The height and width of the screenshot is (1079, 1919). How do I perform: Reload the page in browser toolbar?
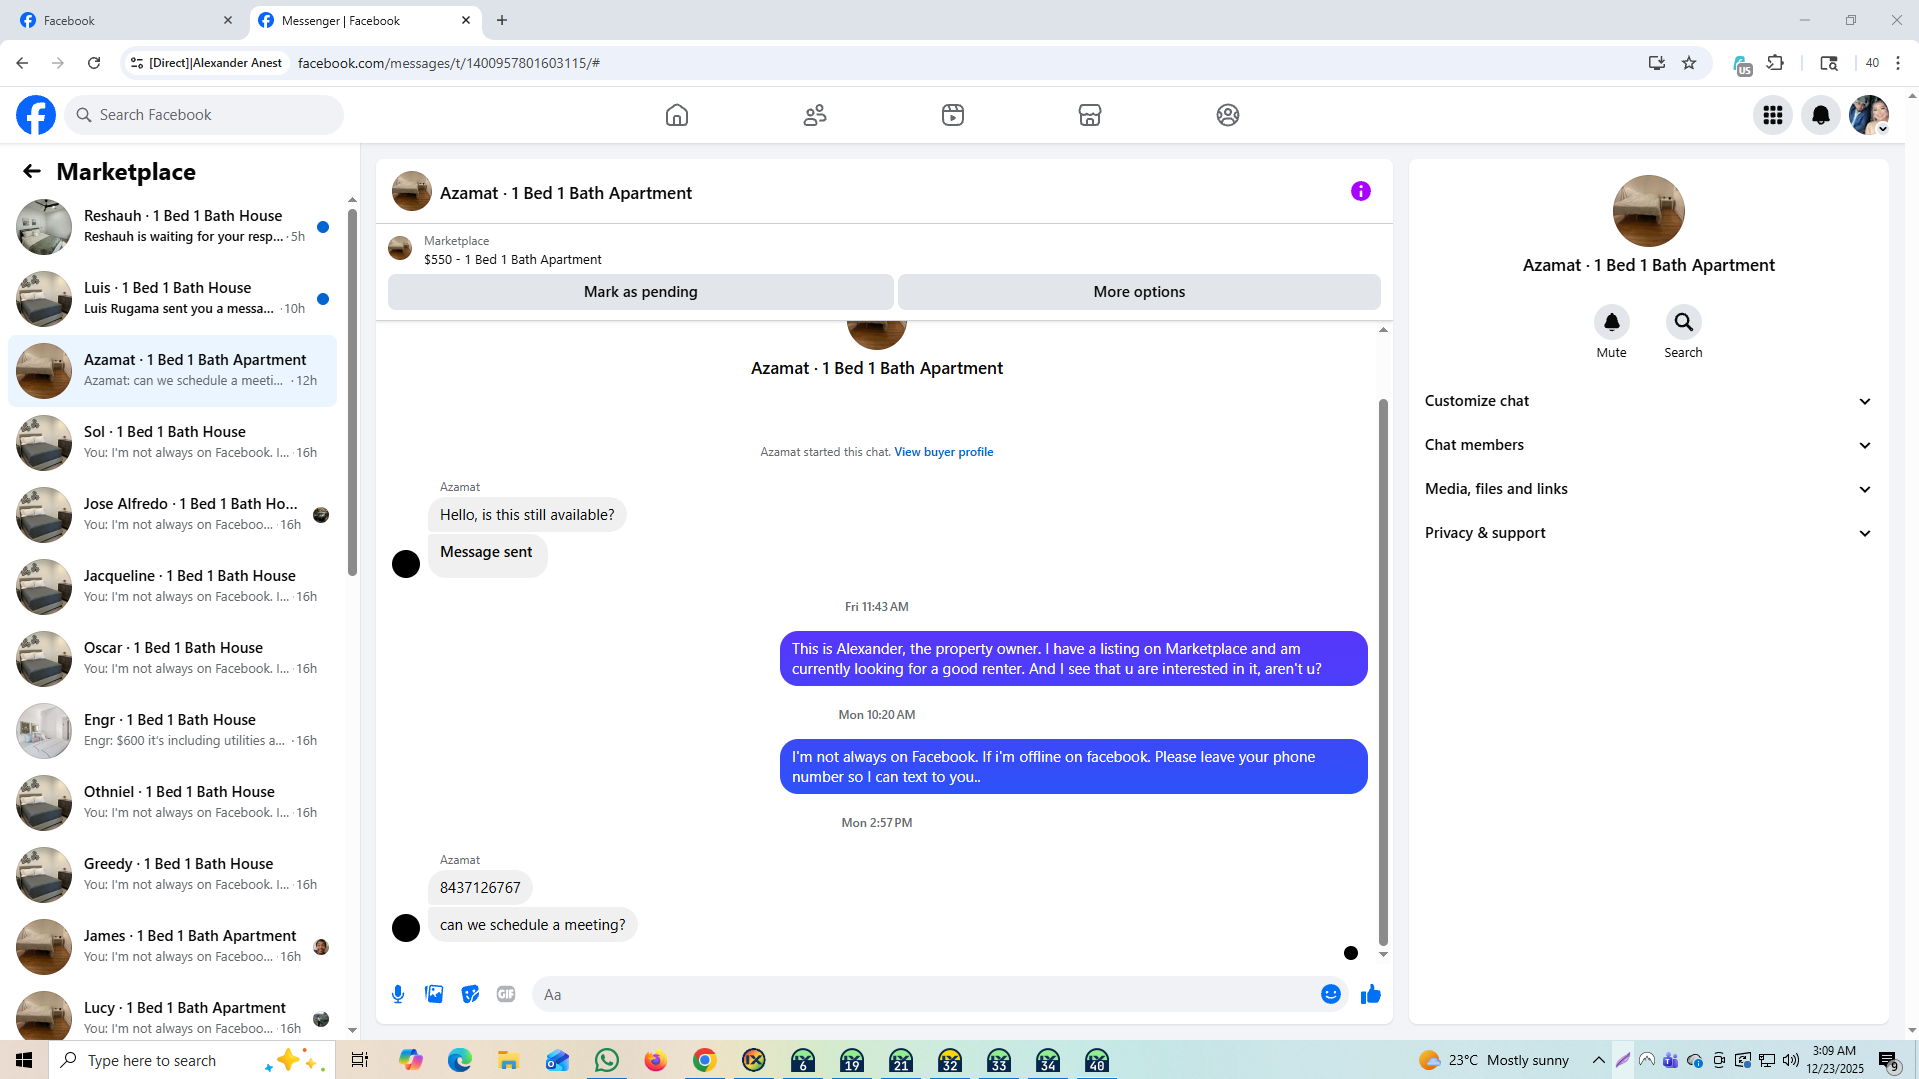94,63
